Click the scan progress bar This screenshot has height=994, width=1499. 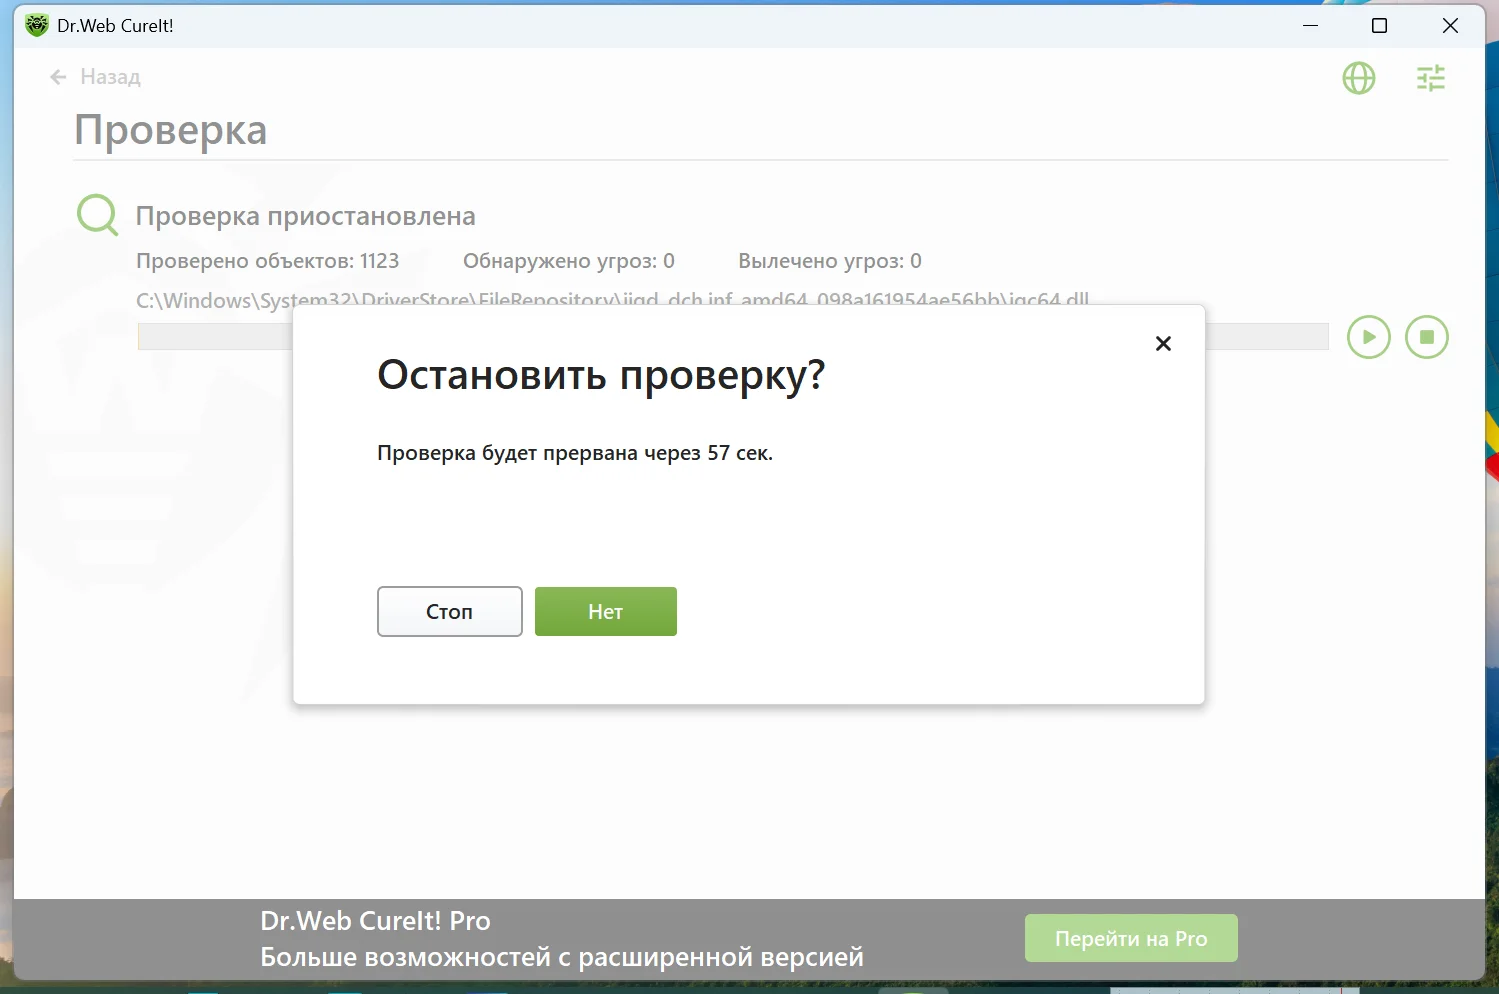click(733, 337)
